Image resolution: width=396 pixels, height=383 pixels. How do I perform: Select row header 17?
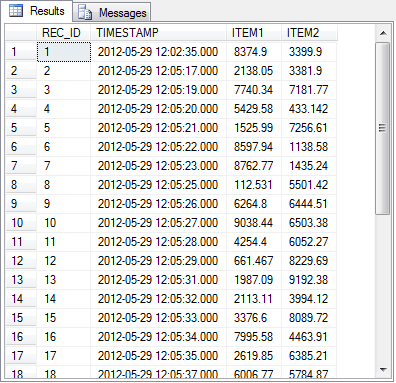point(21,356)
